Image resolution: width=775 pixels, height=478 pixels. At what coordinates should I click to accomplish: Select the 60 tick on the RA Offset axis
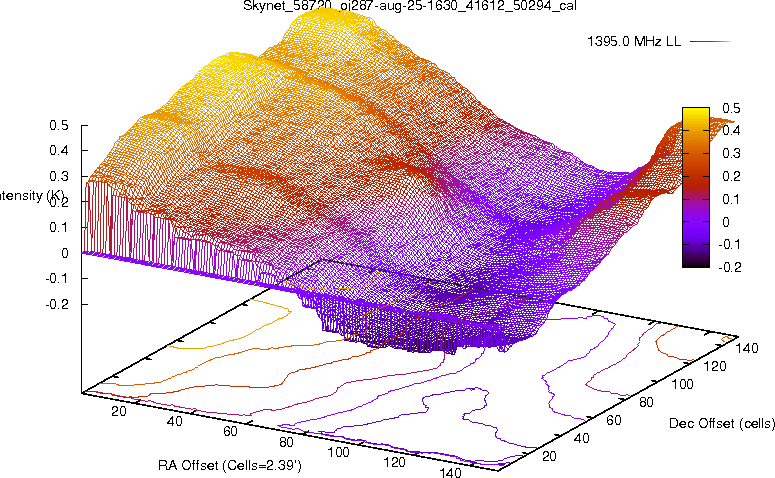tap(230, 431)
